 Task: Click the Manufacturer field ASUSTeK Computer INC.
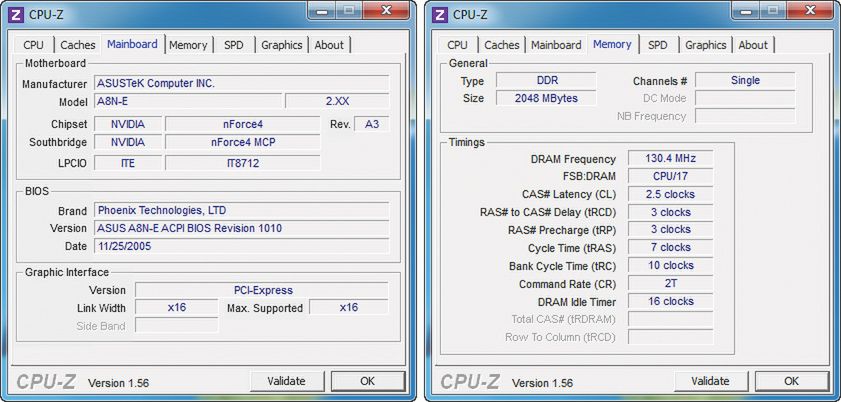(x=242, y=83)
